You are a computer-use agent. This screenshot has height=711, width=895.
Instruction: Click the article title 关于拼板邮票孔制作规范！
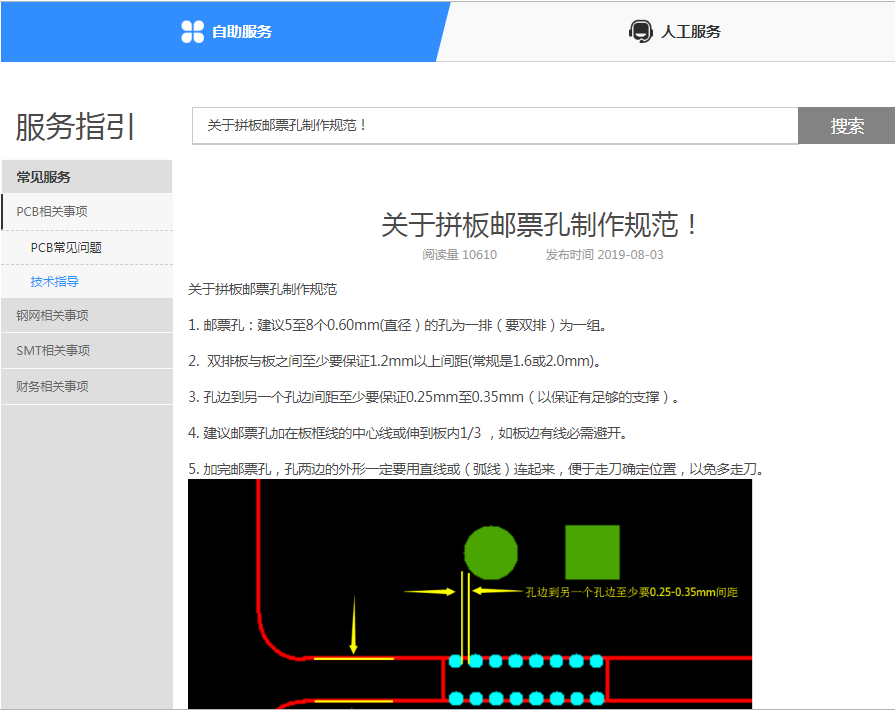[x=541, y=225]
